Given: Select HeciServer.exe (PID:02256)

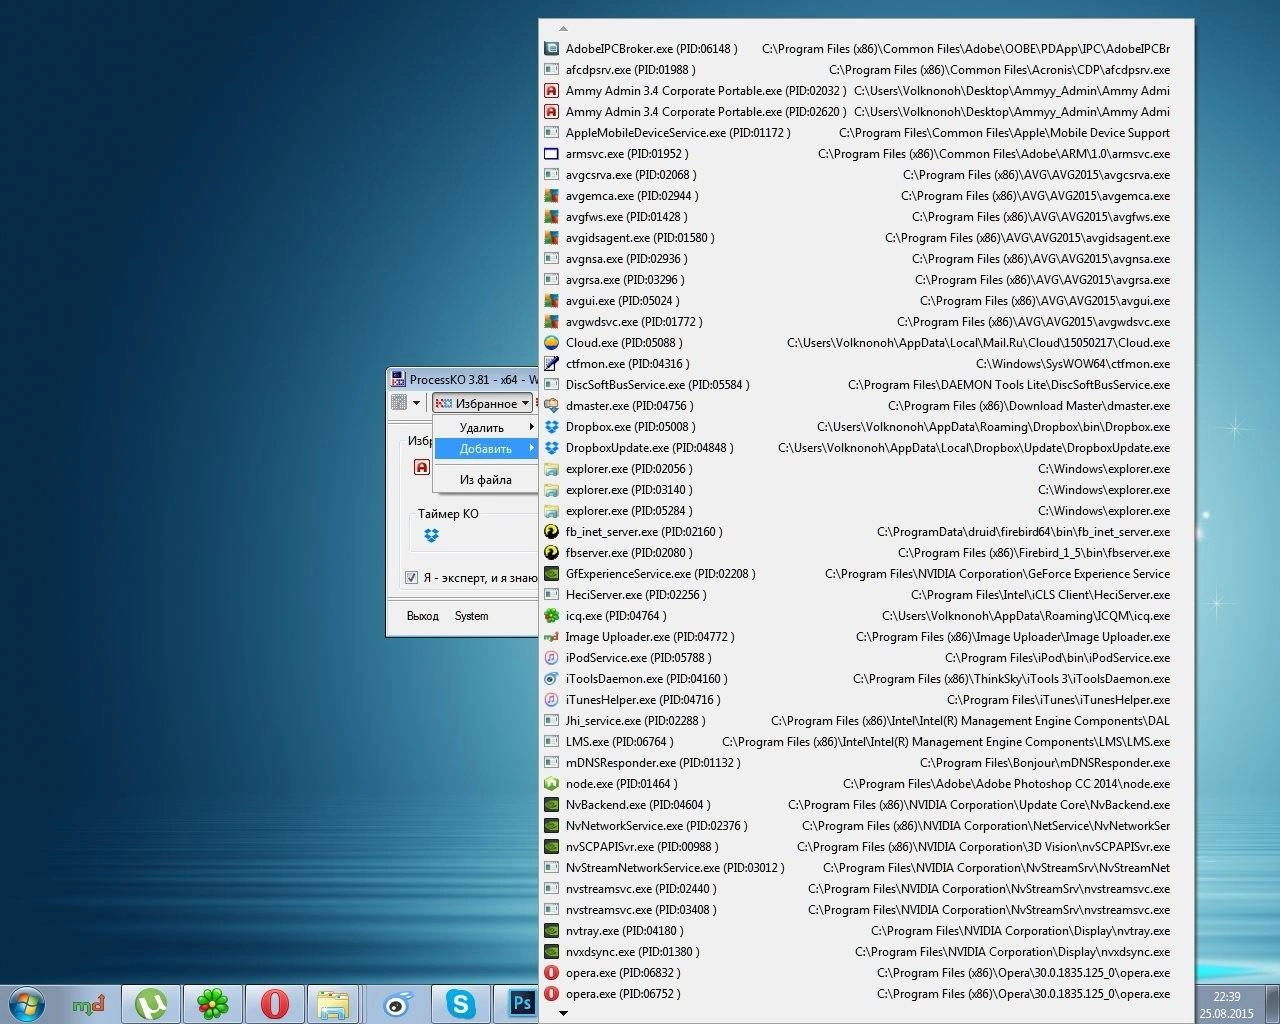Looking at the screenshot, I should [x=866, y=594].
